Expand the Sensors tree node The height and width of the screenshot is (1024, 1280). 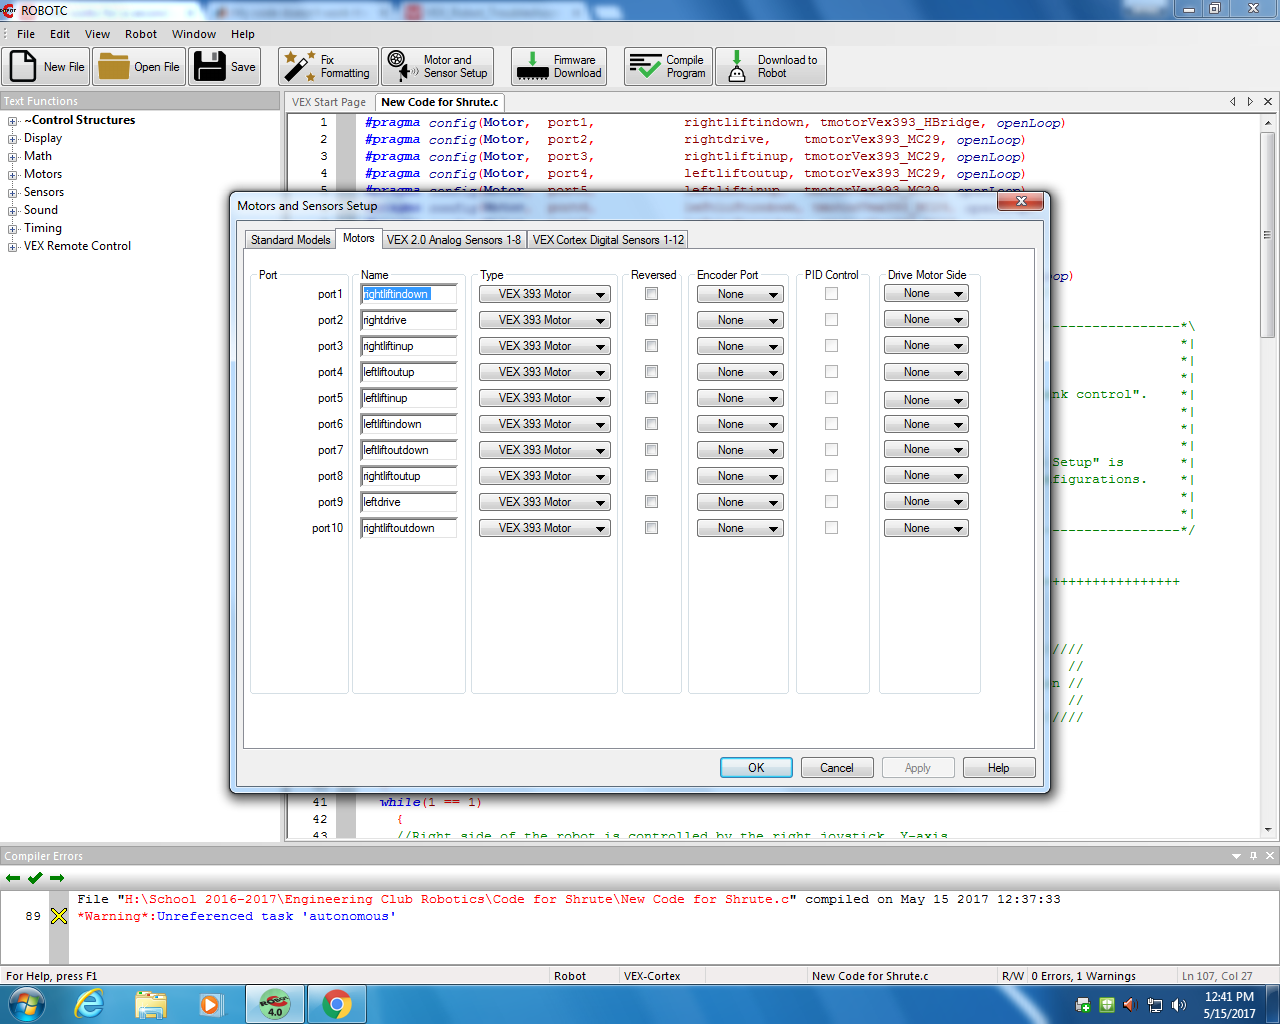(13, 193)
